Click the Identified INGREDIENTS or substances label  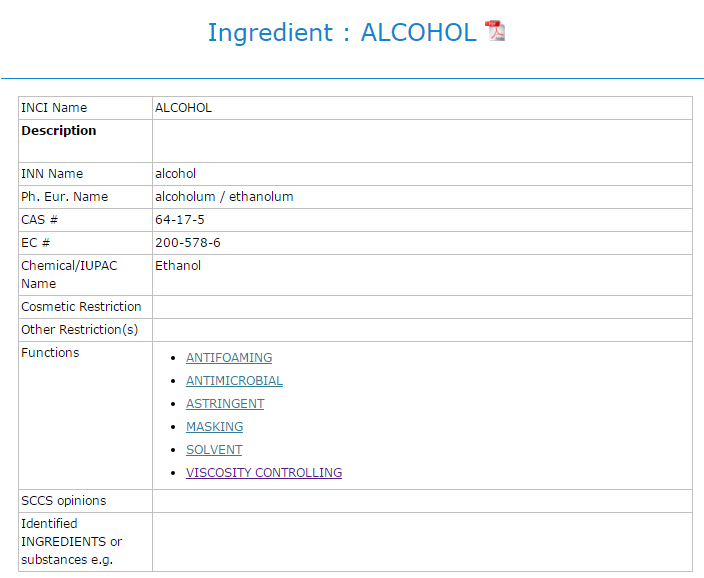[71, 542]
